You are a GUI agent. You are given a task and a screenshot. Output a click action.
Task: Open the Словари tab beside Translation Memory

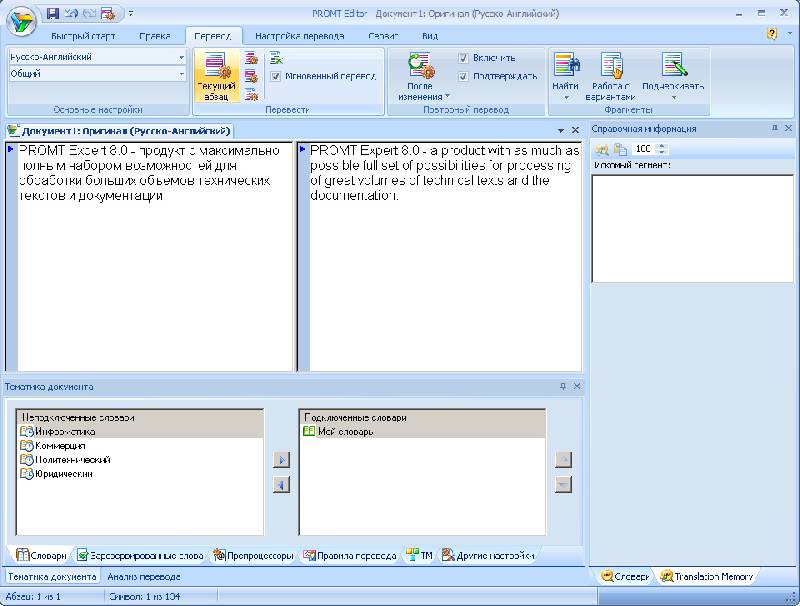click(625, 576)
